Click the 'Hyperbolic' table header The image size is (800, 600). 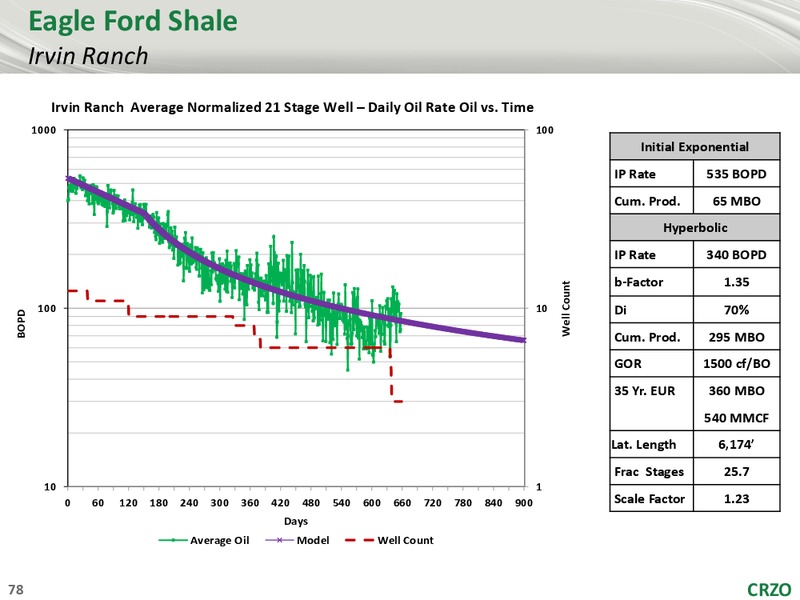[x=695, y=228]
